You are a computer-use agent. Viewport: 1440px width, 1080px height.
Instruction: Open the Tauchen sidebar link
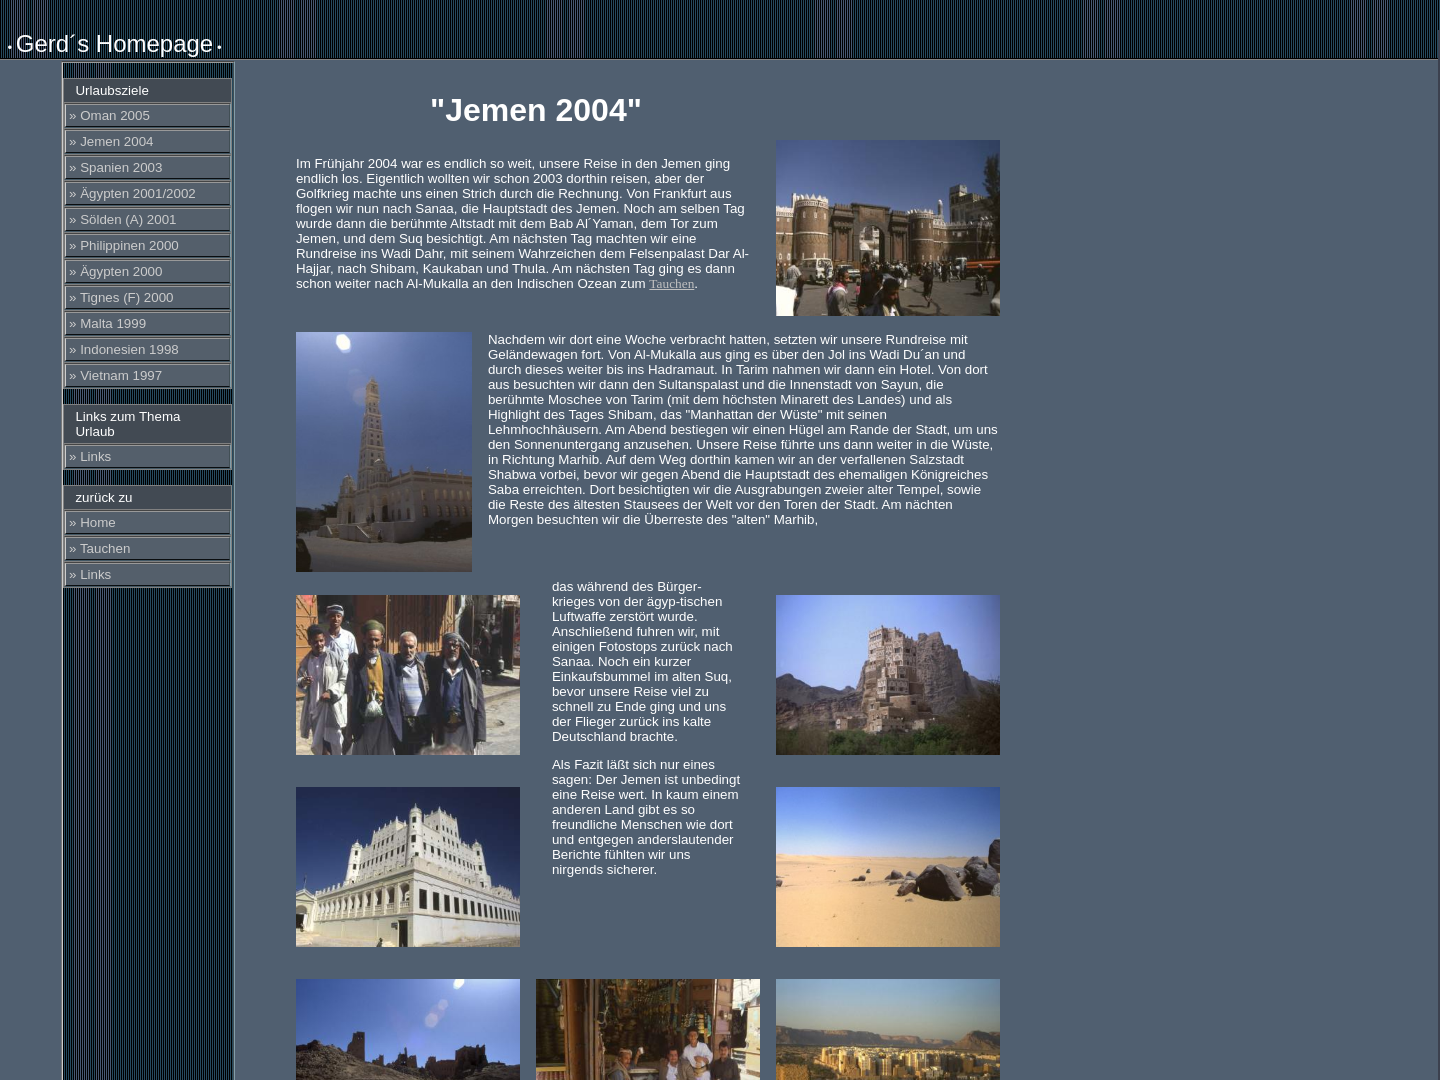(148, 549)
